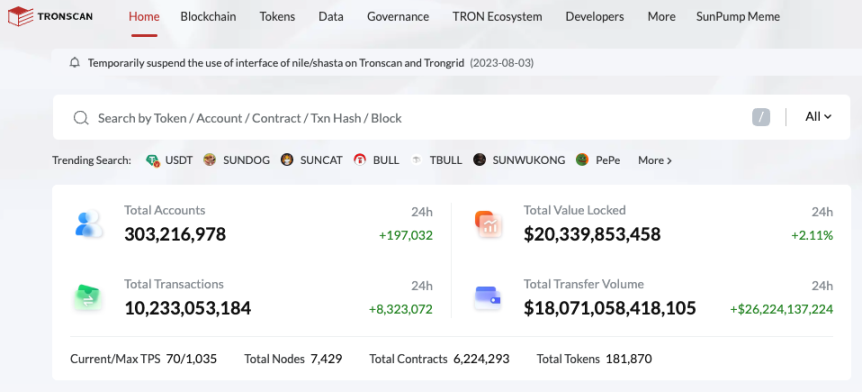Expand More trending searches

655,161
